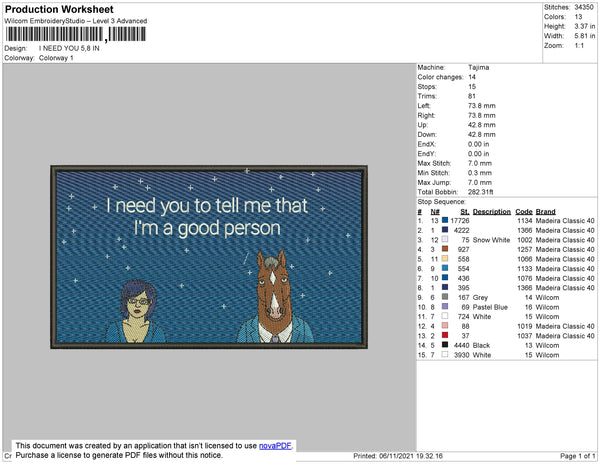600x464 pixels.
Task: Click the 'Stop Sequence:' label
Action: [441, 202]
